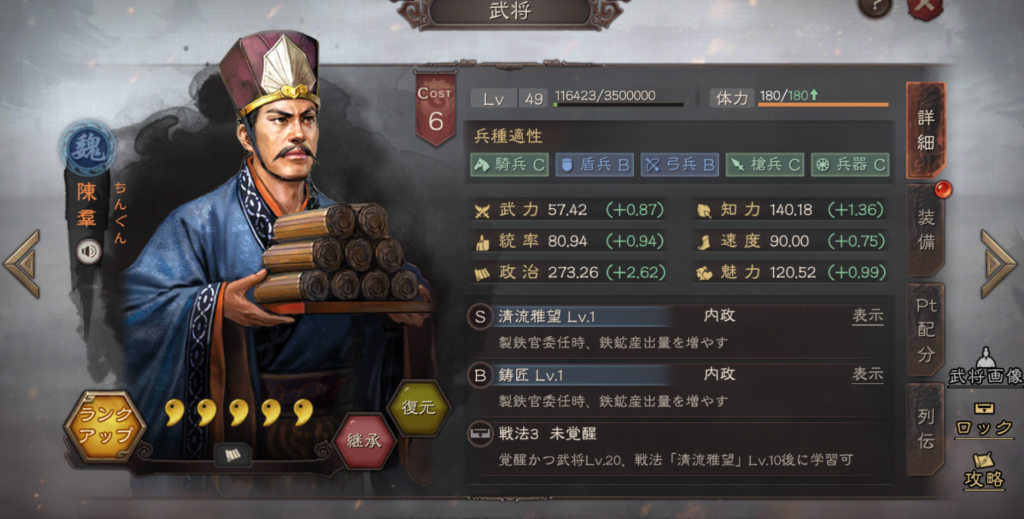Screen dimensions: 1024x519
Task: Tap the scroll icon below the star rank
Action: click(x=232, y=455)
